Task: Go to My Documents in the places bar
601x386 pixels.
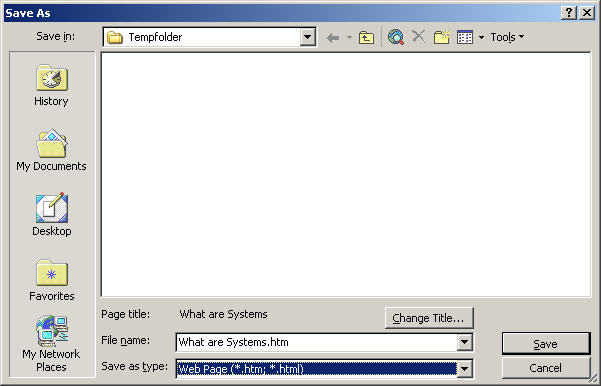Action: [x=51, y=150]
